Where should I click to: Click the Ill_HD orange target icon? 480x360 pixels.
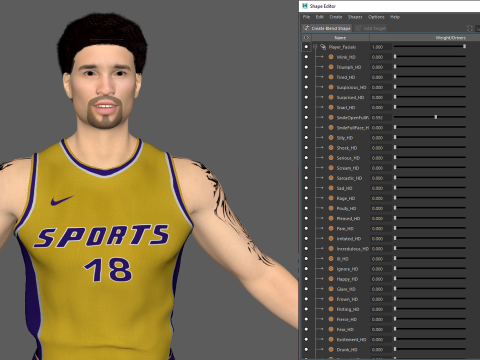pos(331,258)
